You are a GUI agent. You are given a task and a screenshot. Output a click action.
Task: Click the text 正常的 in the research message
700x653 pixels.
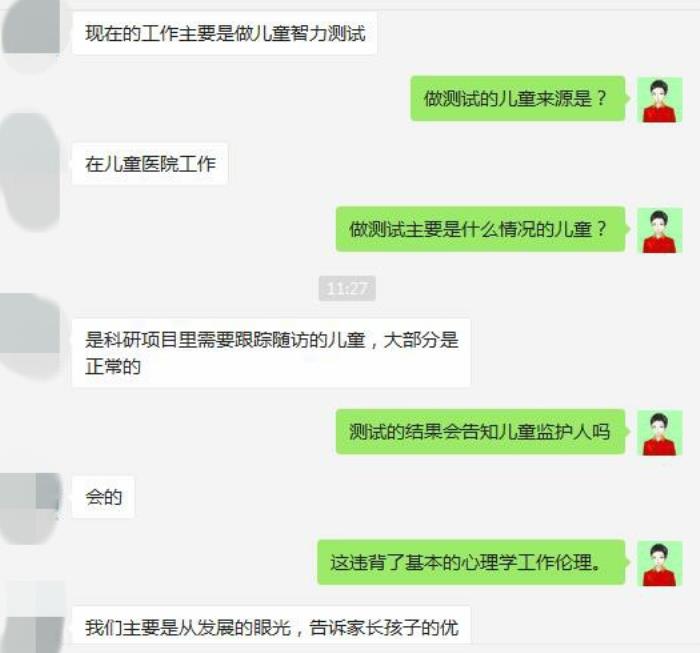113,367
